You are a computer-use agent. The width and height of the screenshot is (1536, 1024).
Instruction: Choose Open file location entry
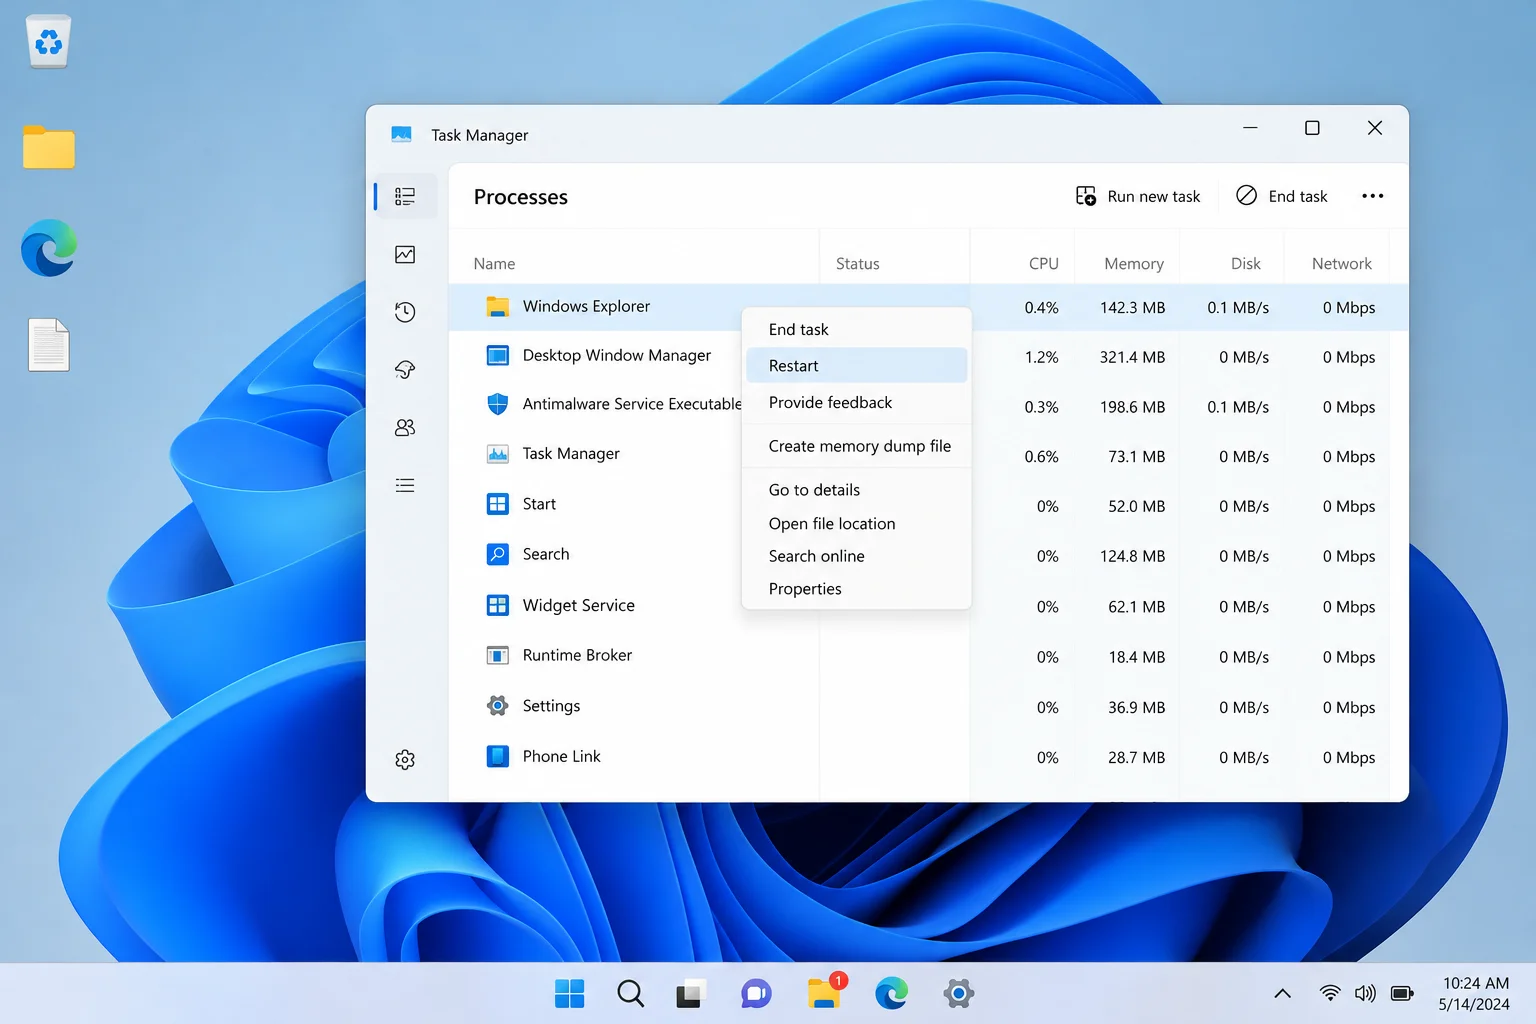tap(857, 524)
